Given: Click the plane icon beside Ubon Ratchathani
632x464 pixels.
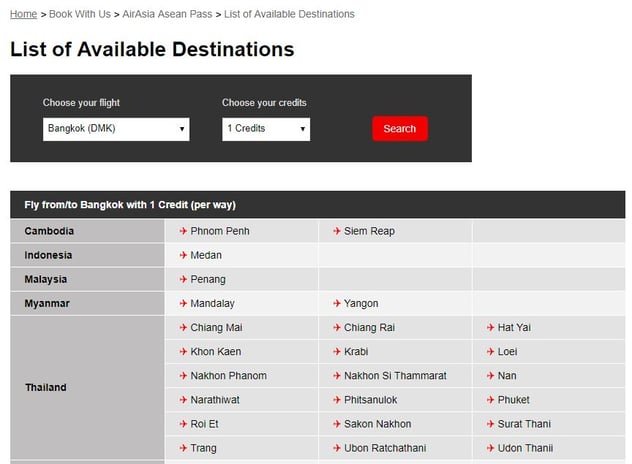Looking at the screenshot, I should pos(337,448).
